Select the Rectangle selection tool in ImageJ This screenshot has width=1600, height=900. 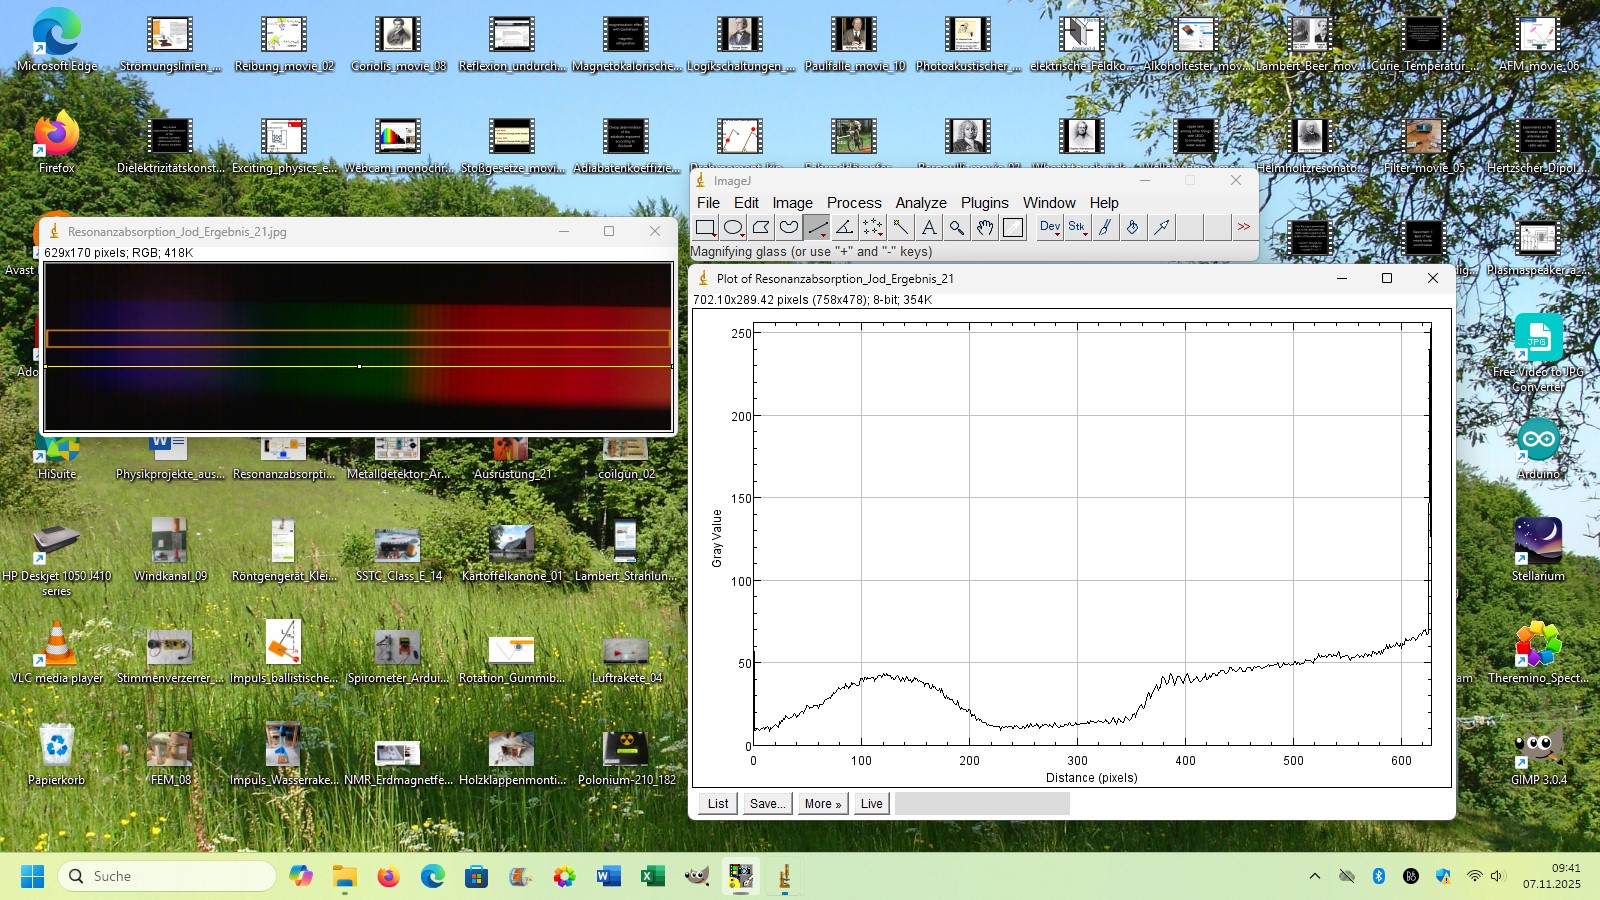coord(705,228)
